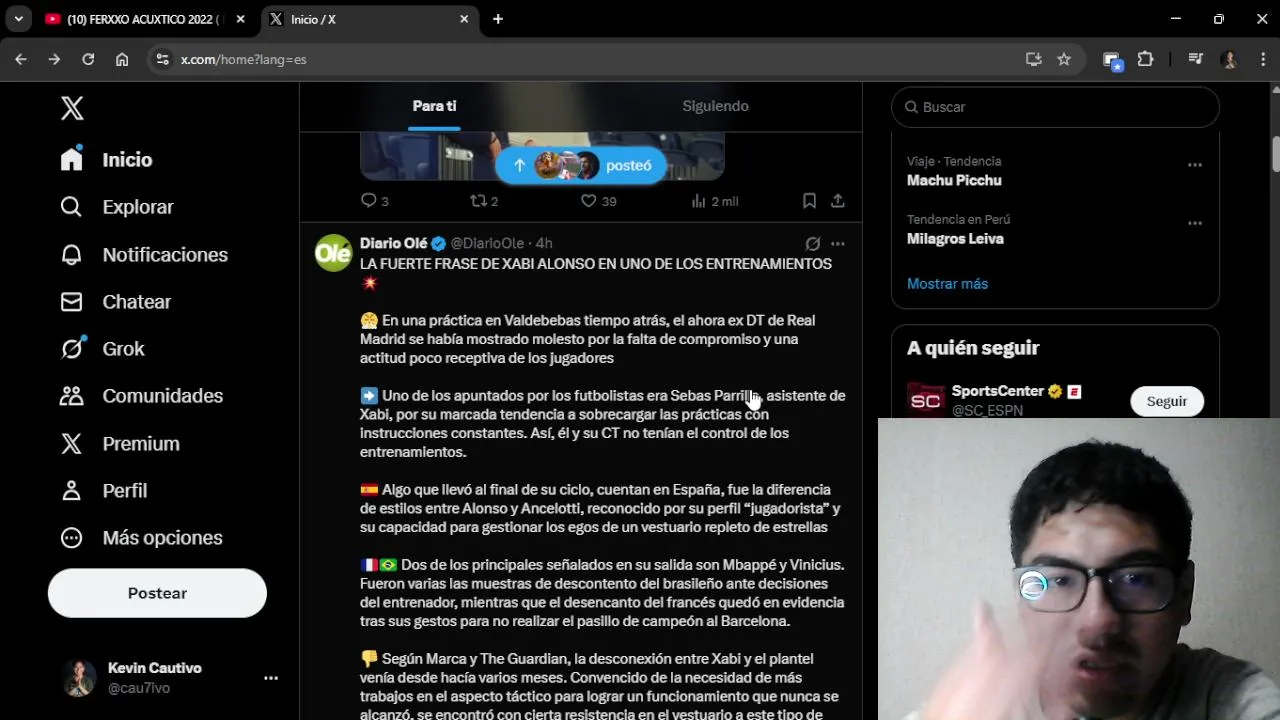The height and width of the screenshot is (720, 1280).
Task: Click the site information icon in address bar
Action: click(163, 59)
